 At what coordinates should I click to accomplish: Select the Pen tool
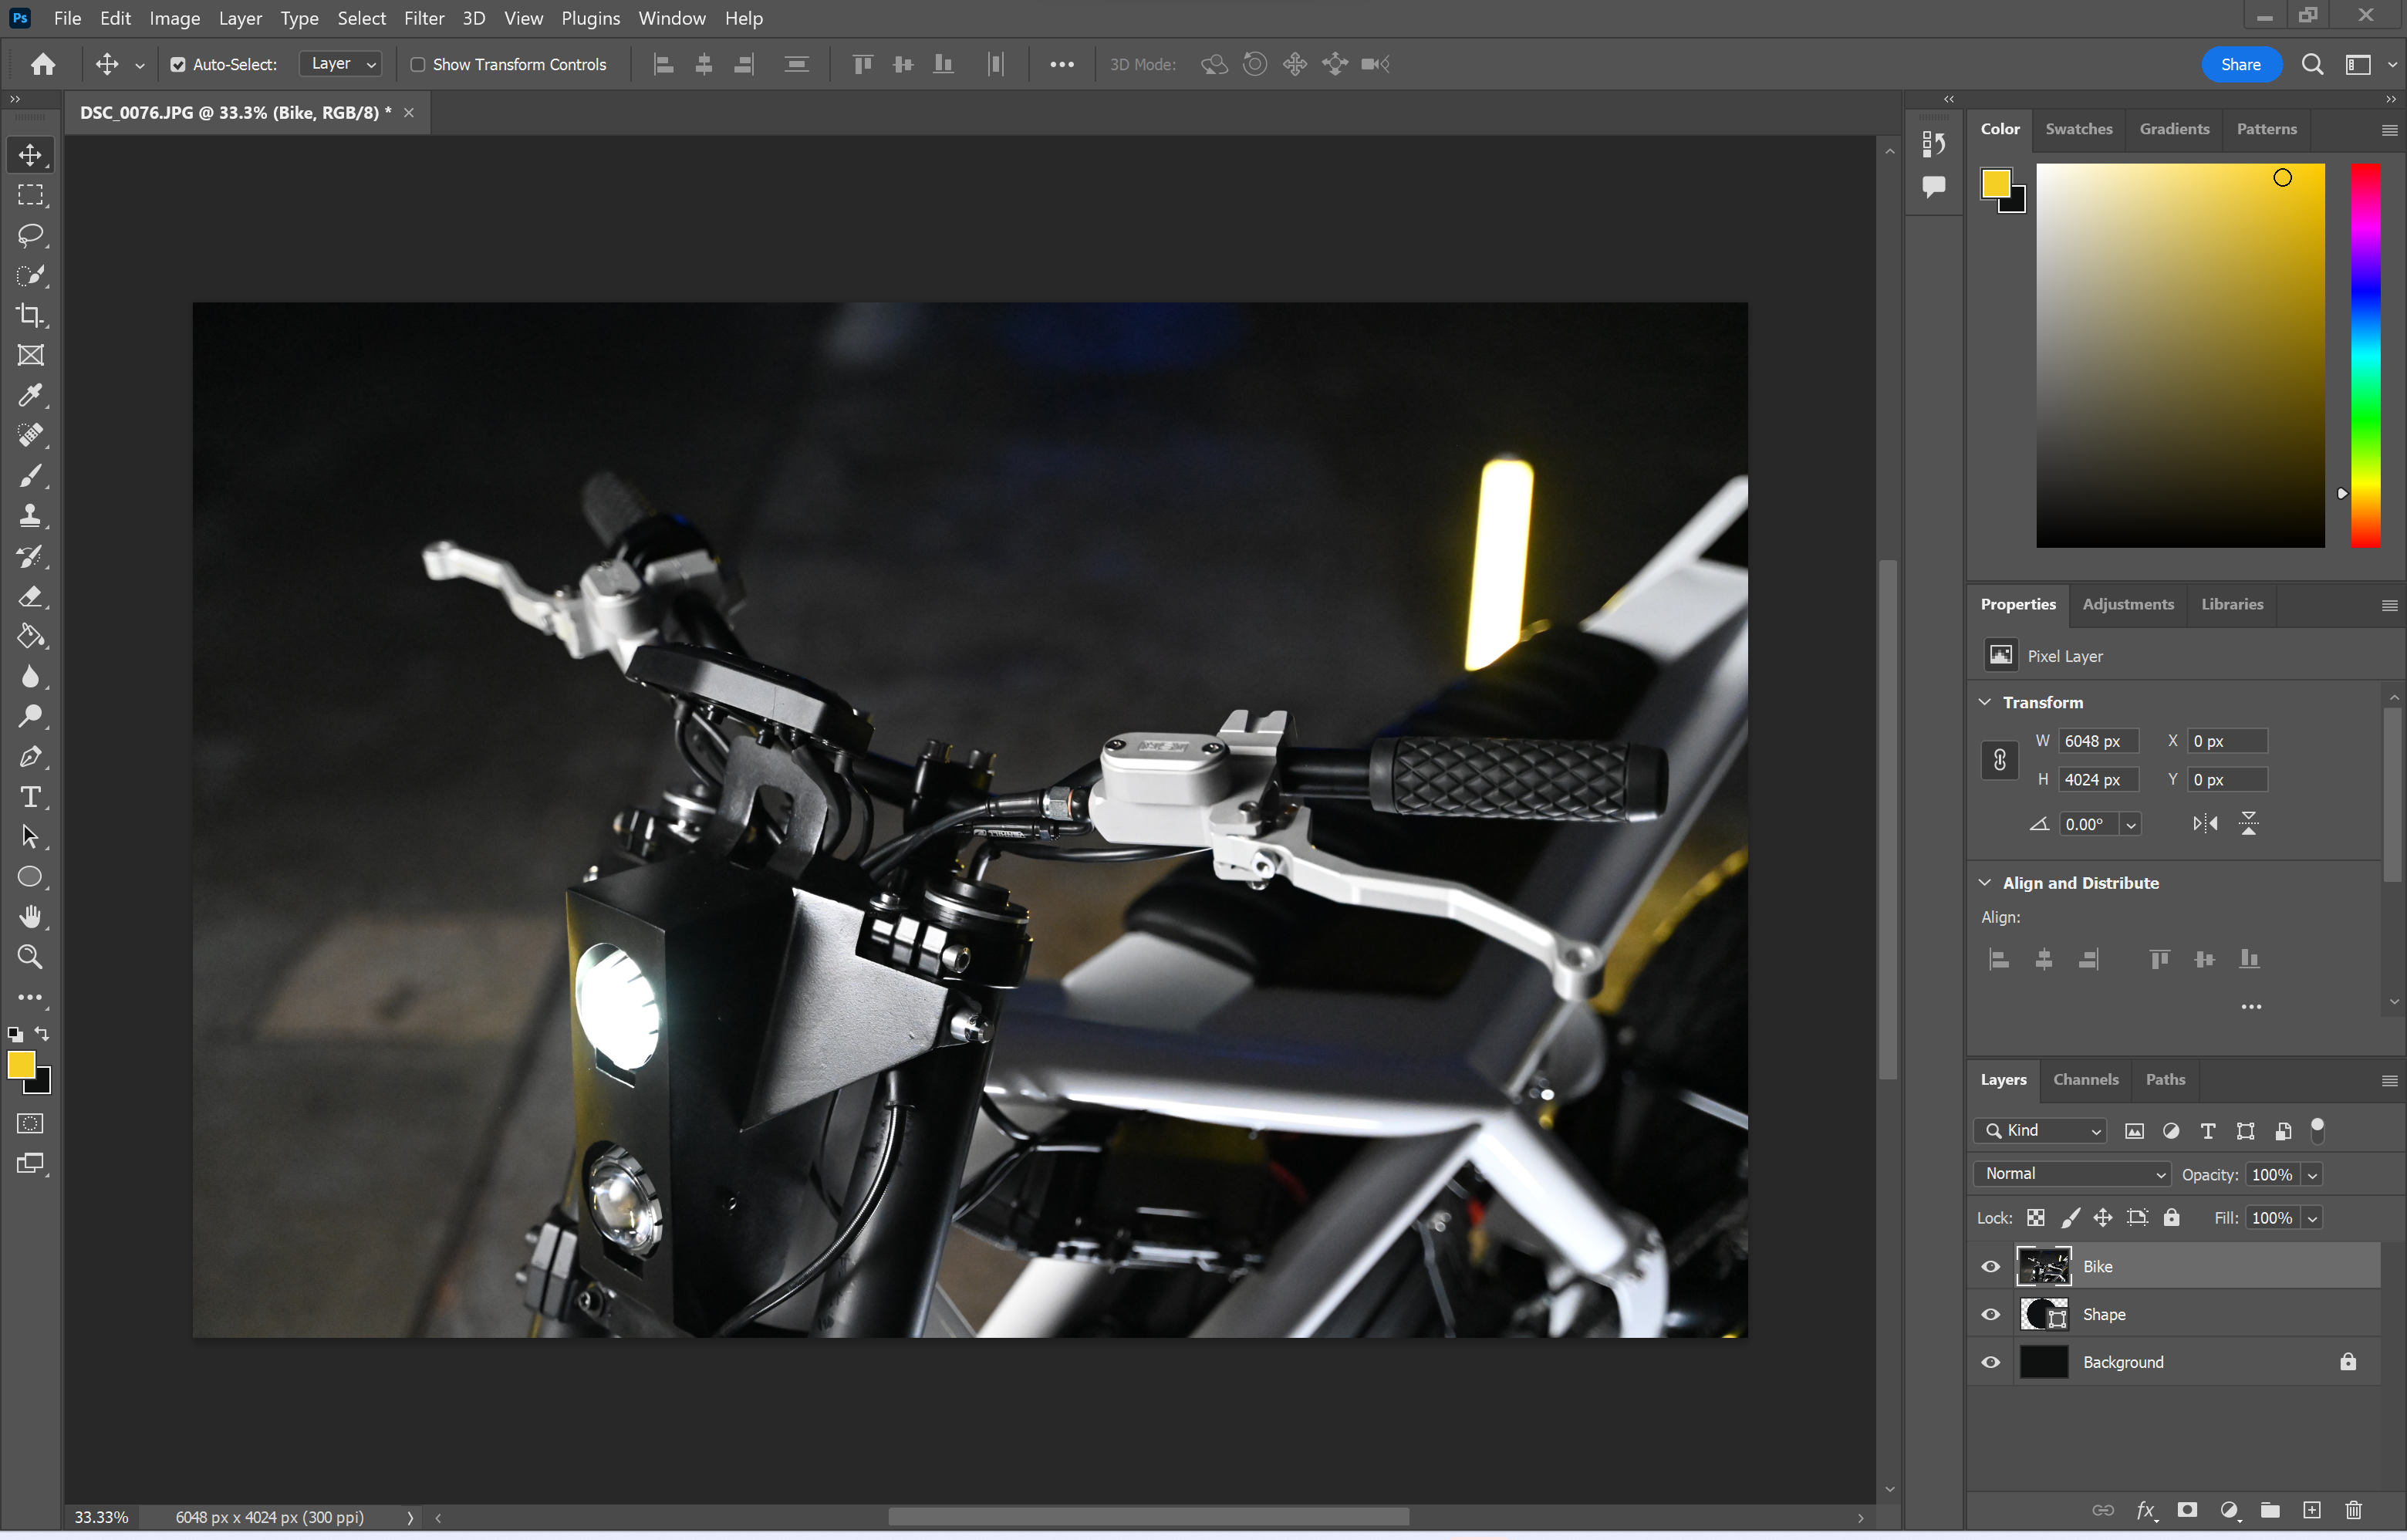(30, 757)
